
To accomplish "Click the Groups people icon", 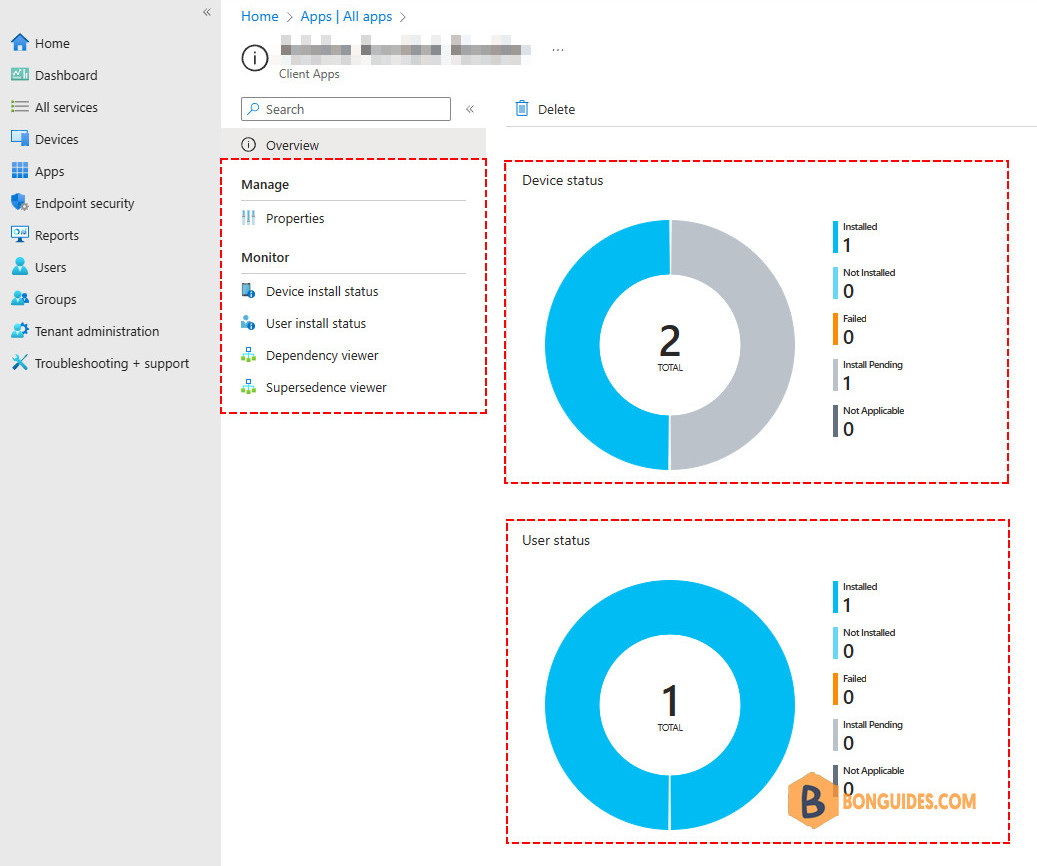I will pos(20,298).
